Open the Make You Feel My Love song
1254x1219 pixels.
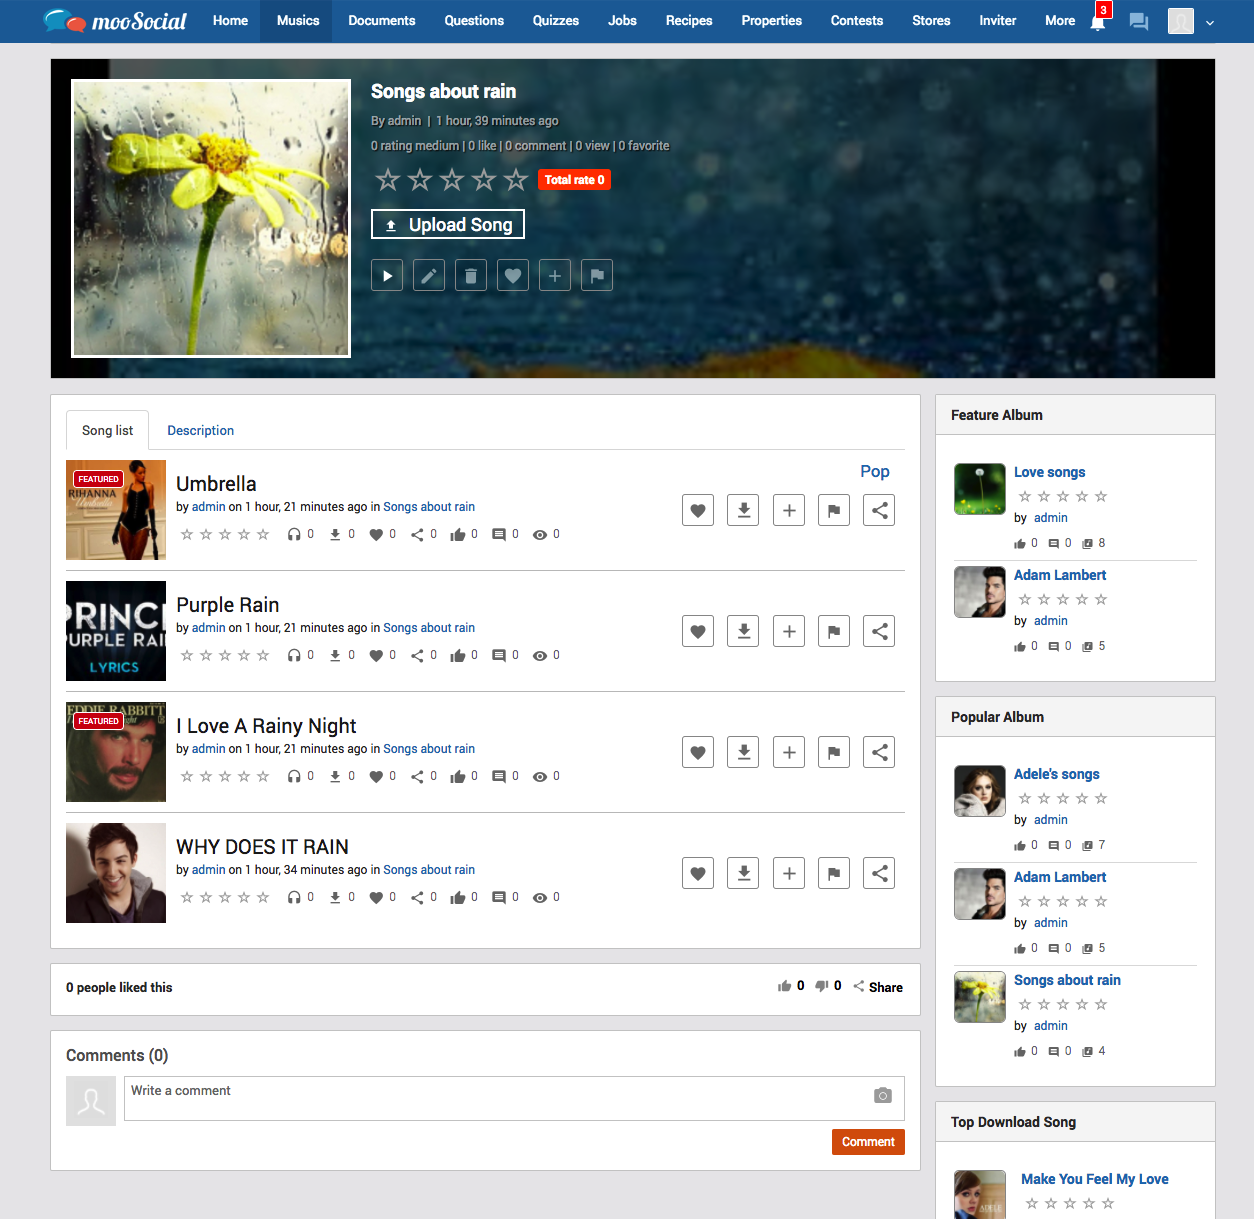pyautogui.click(x=1095, y=1179)
